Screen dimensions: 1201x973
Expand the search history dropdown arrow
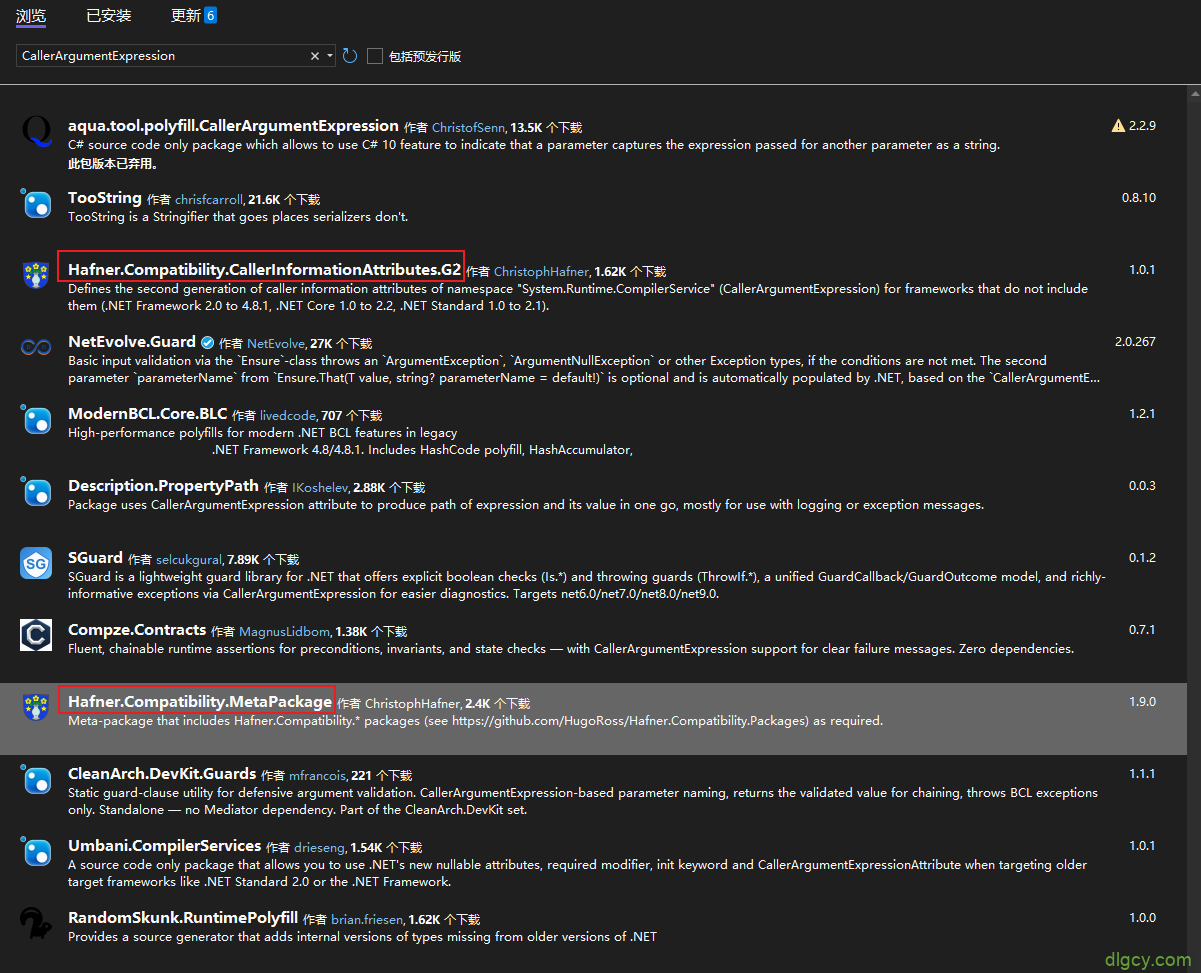[330, 56]
